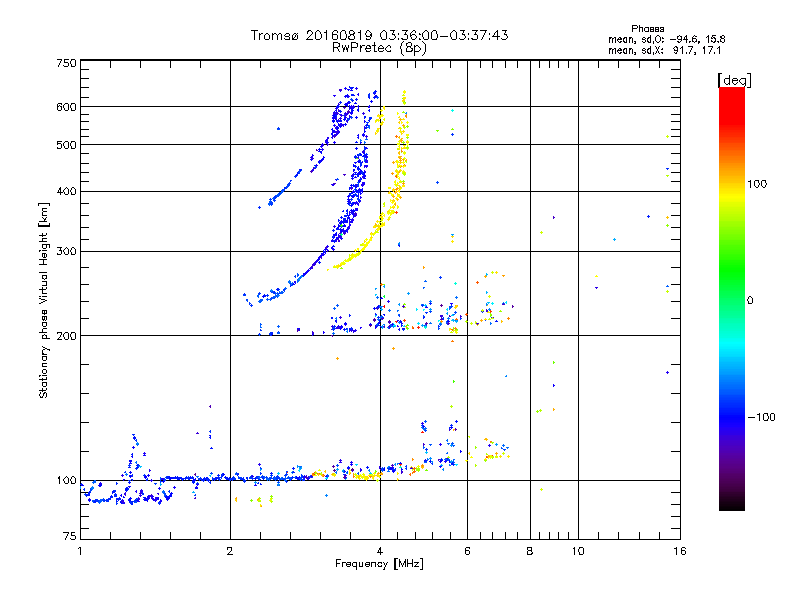Select the "mean, sd,X: 91.7, 17.1" line
The height and width of the screenshot is (600, 800).
[x=664, y=50]
